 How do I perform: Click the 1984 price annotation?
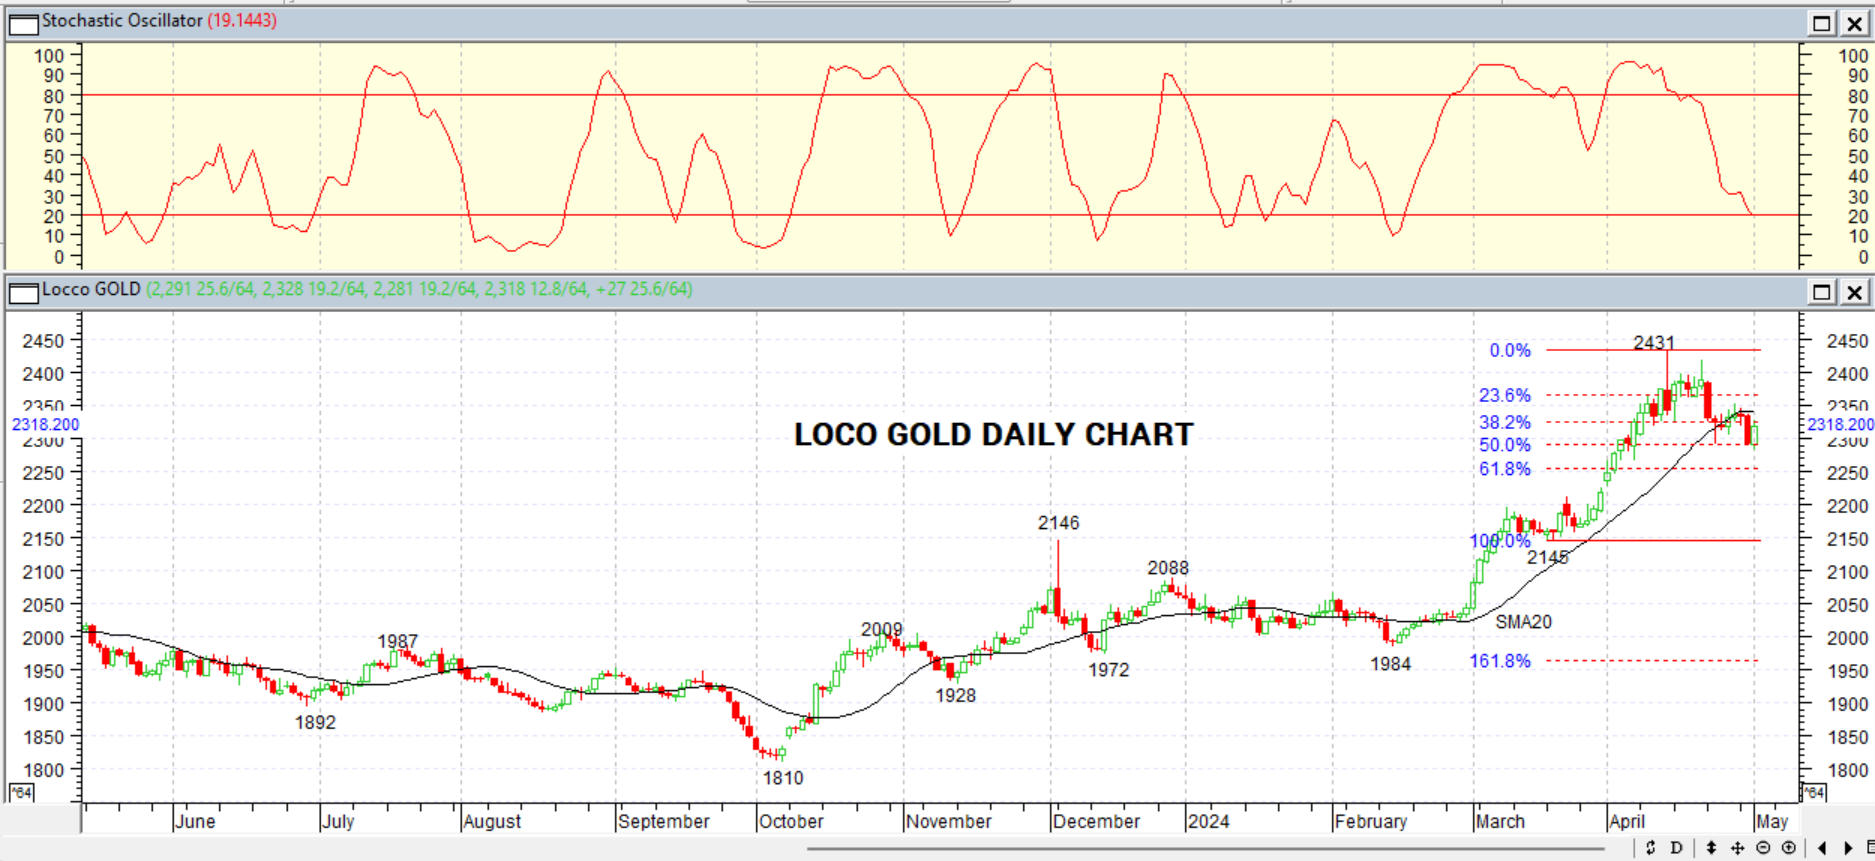1390,664
